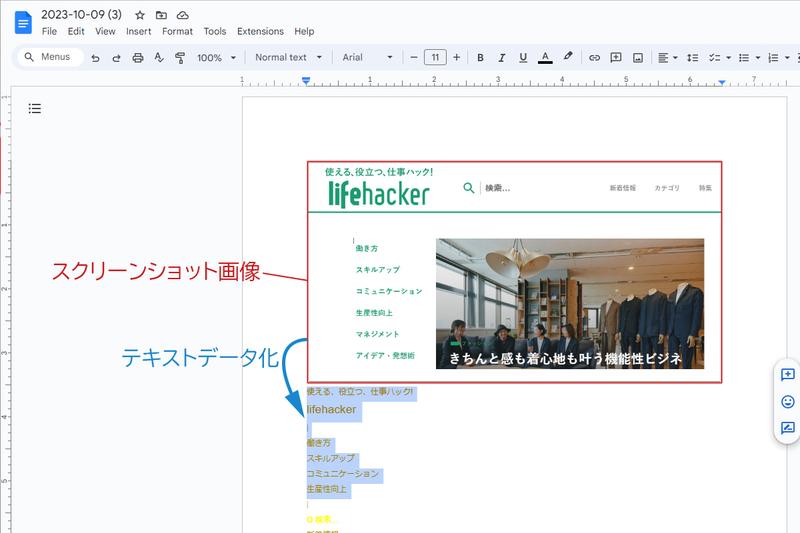
Task: Click the Menus search button
Action: point(47,57)
